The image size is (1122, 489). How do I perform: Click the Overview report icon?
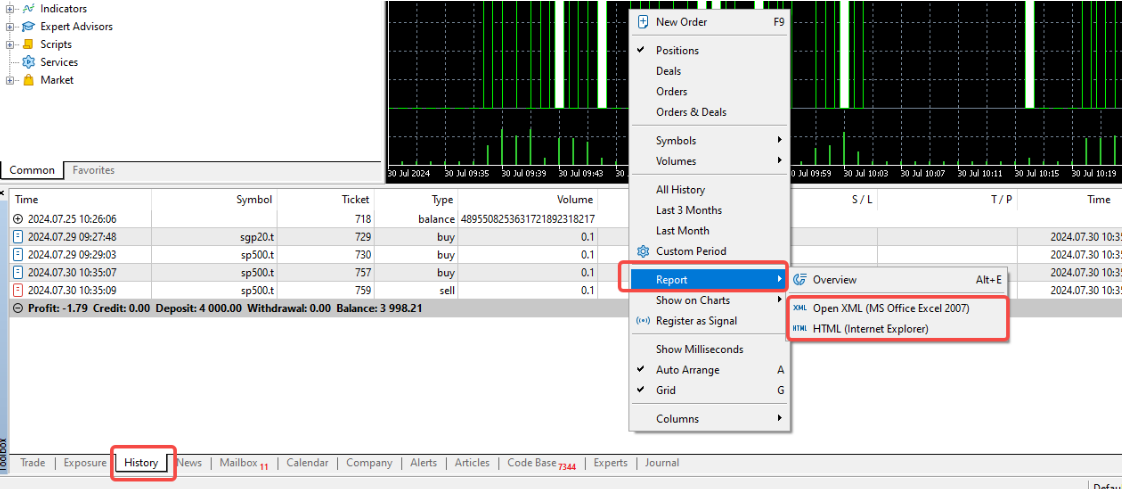coord(799,280)
